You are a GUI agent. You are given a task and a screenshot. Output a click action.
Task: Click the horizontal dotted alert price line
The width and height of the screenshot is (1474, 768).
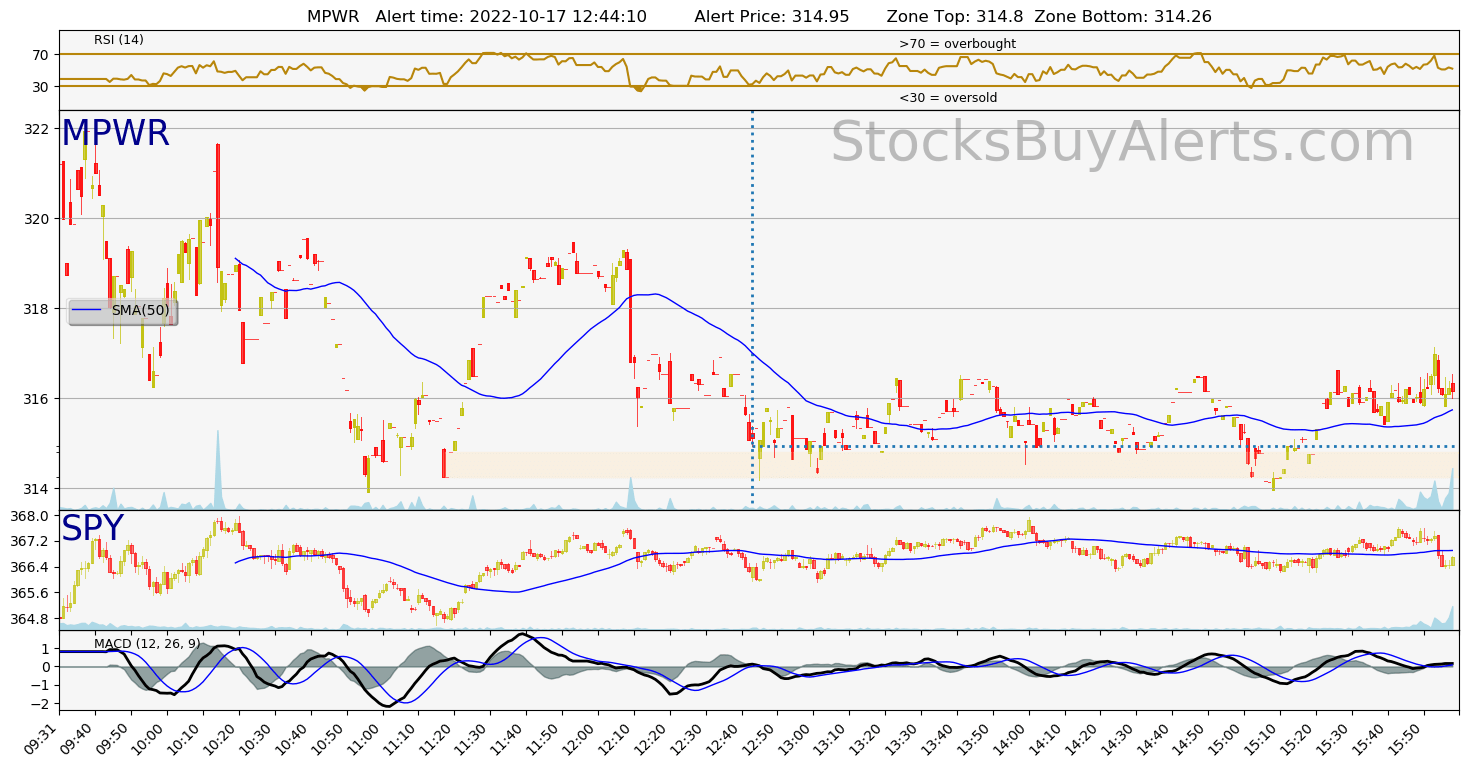[1105, 446]
